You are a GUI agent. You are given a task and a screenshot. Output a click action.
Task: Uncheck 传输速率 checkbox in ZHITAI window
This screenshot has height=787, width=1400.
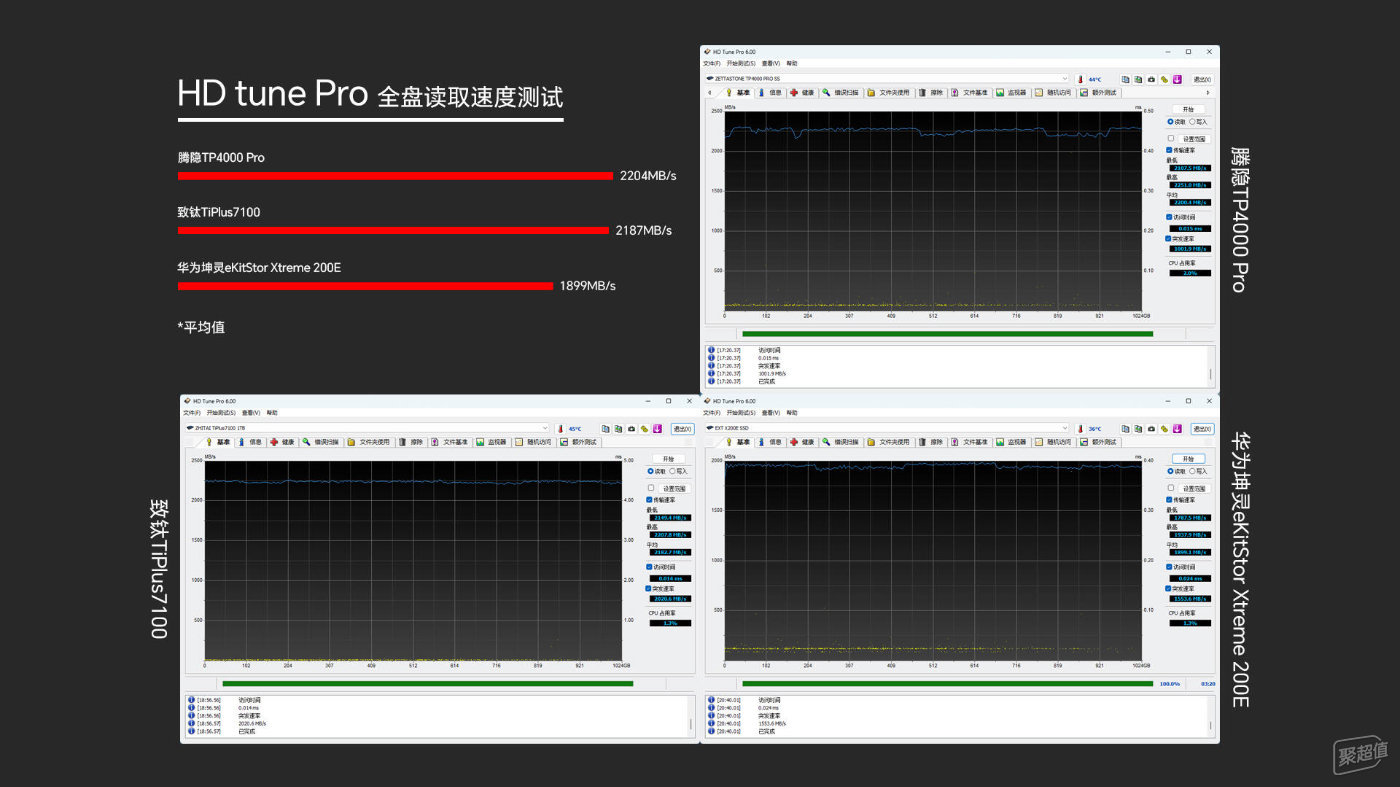[649, 500]
